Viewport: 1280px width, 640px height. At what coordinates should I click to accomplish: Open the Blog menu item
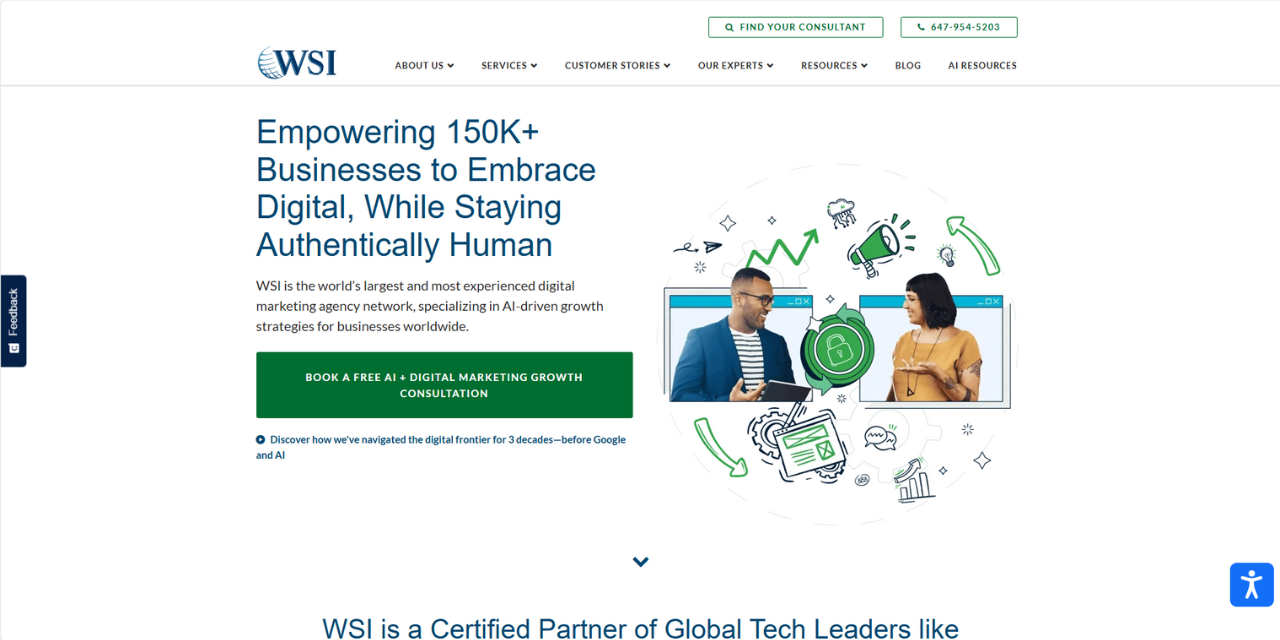[x=908, y=65]
